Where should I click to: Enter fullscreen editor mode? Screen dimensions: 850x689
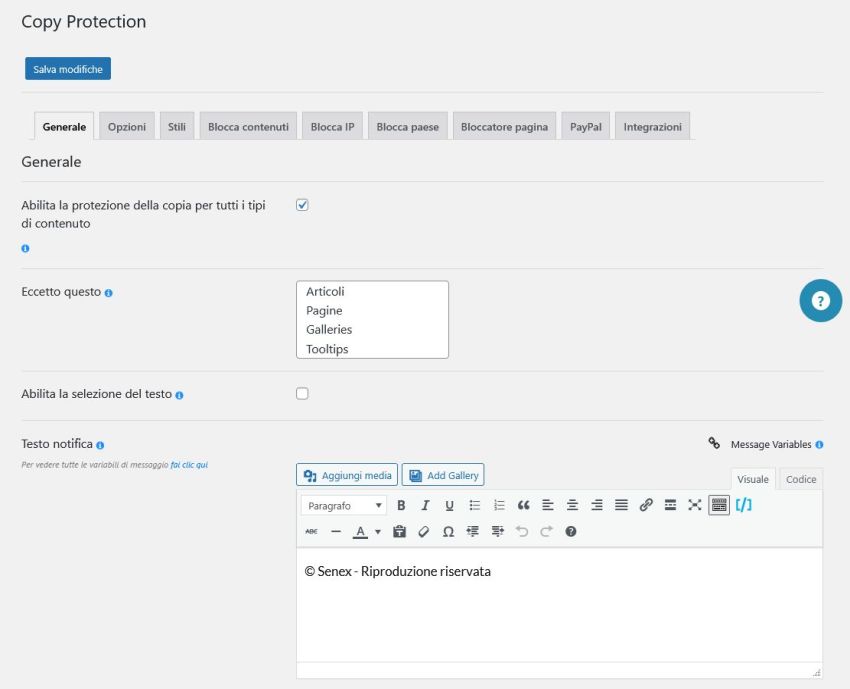pyautogui.click(x=694, y=505)
